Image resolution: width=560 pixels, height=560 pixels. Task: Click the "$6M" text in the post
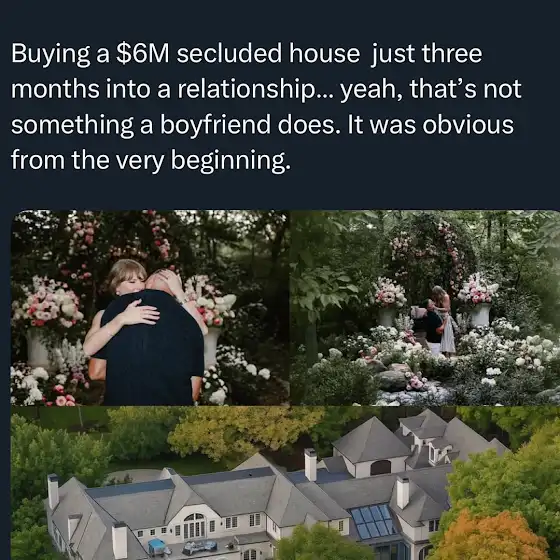tap(142, 54)
